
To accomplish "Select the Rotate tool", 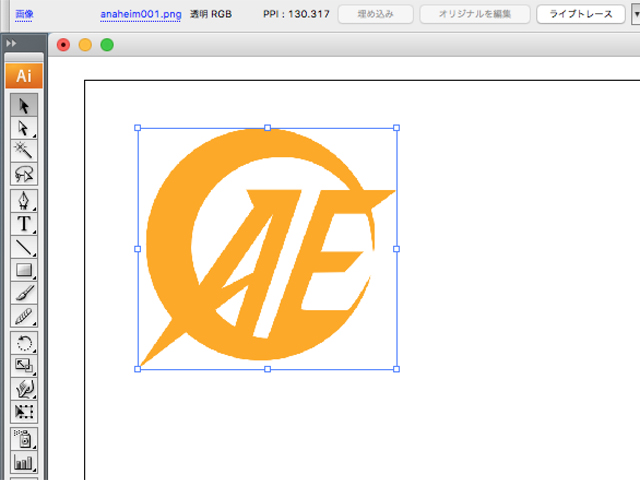I will pos(24,342).
